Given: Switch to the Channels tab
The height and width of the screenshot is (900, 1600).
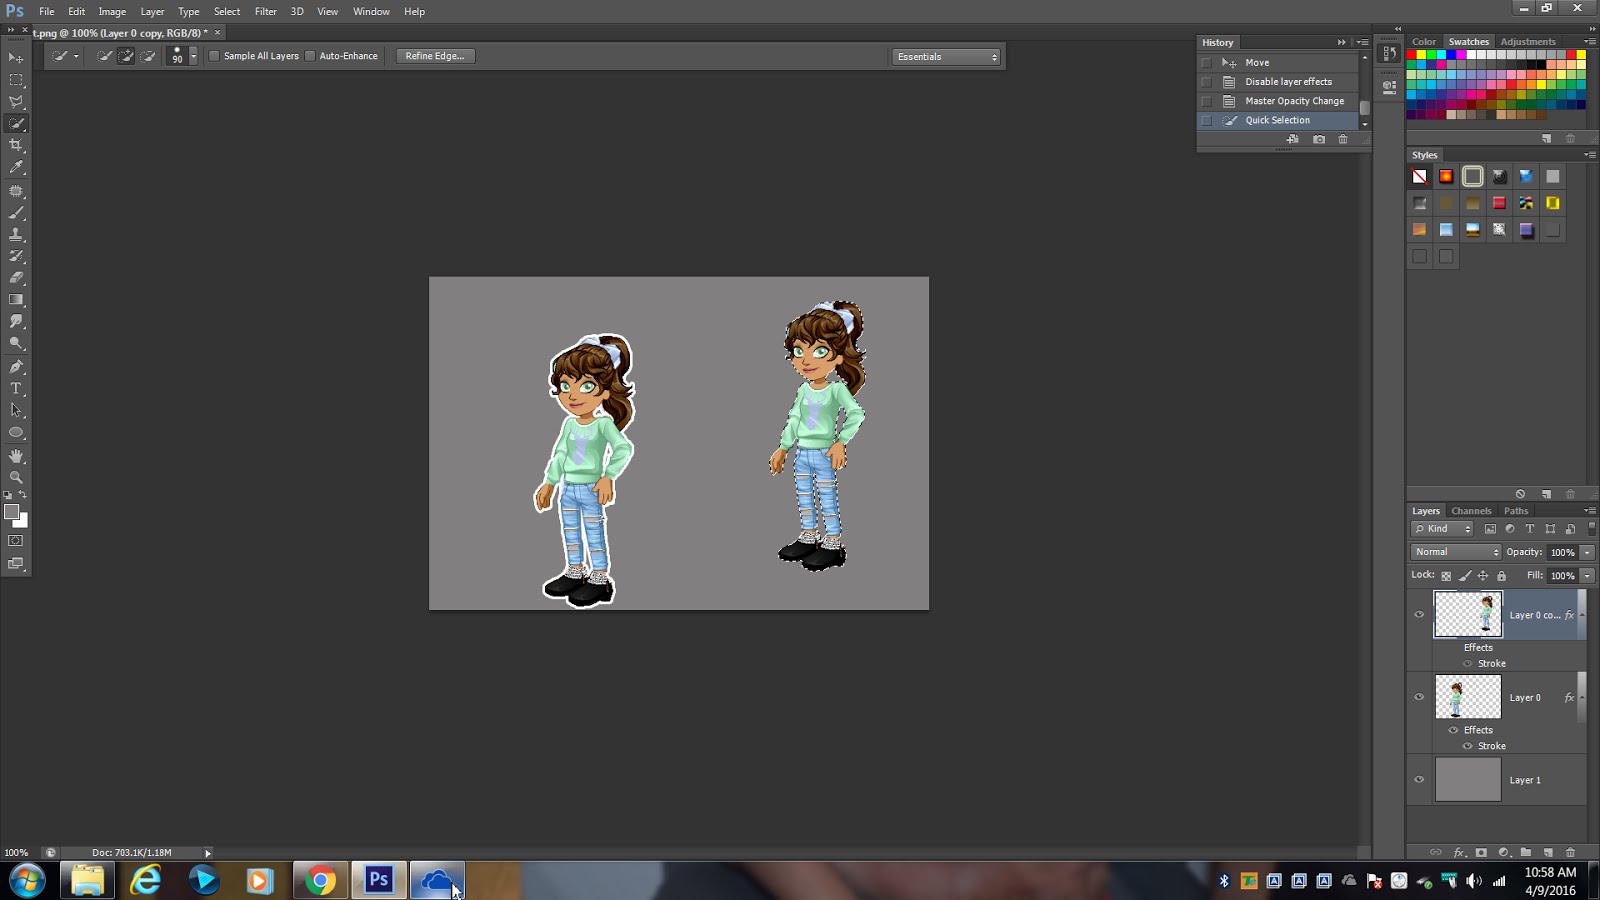Looking at the screenshot, I should (x=1471, y=511).
